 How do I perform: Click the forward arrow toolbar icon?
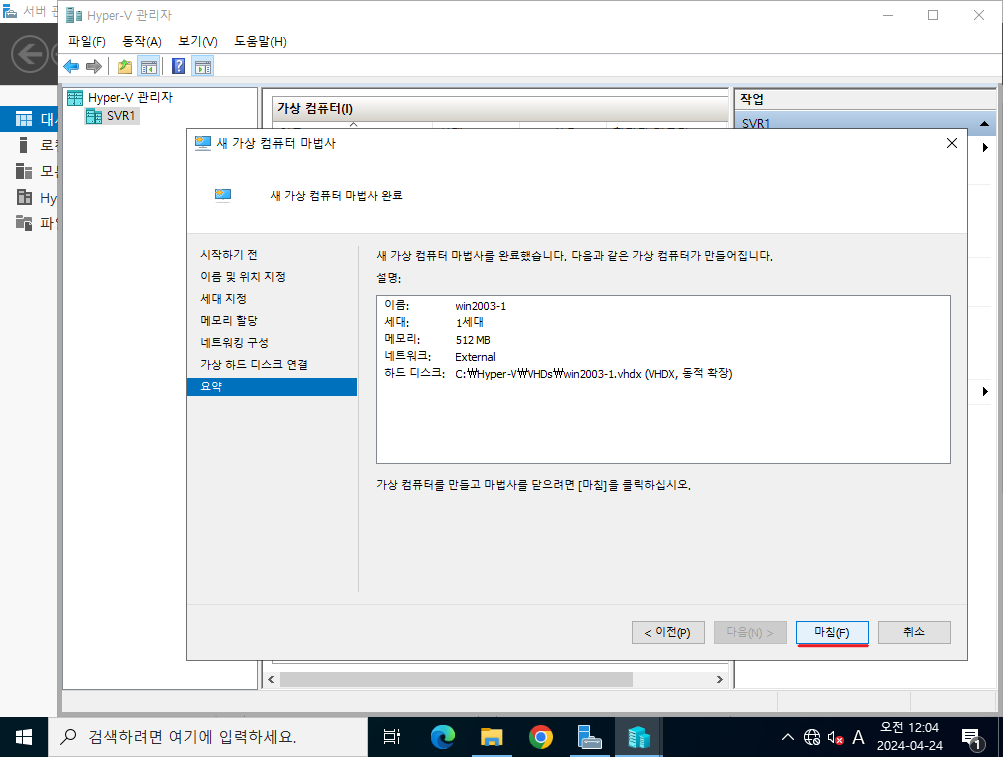coord(94,66)
